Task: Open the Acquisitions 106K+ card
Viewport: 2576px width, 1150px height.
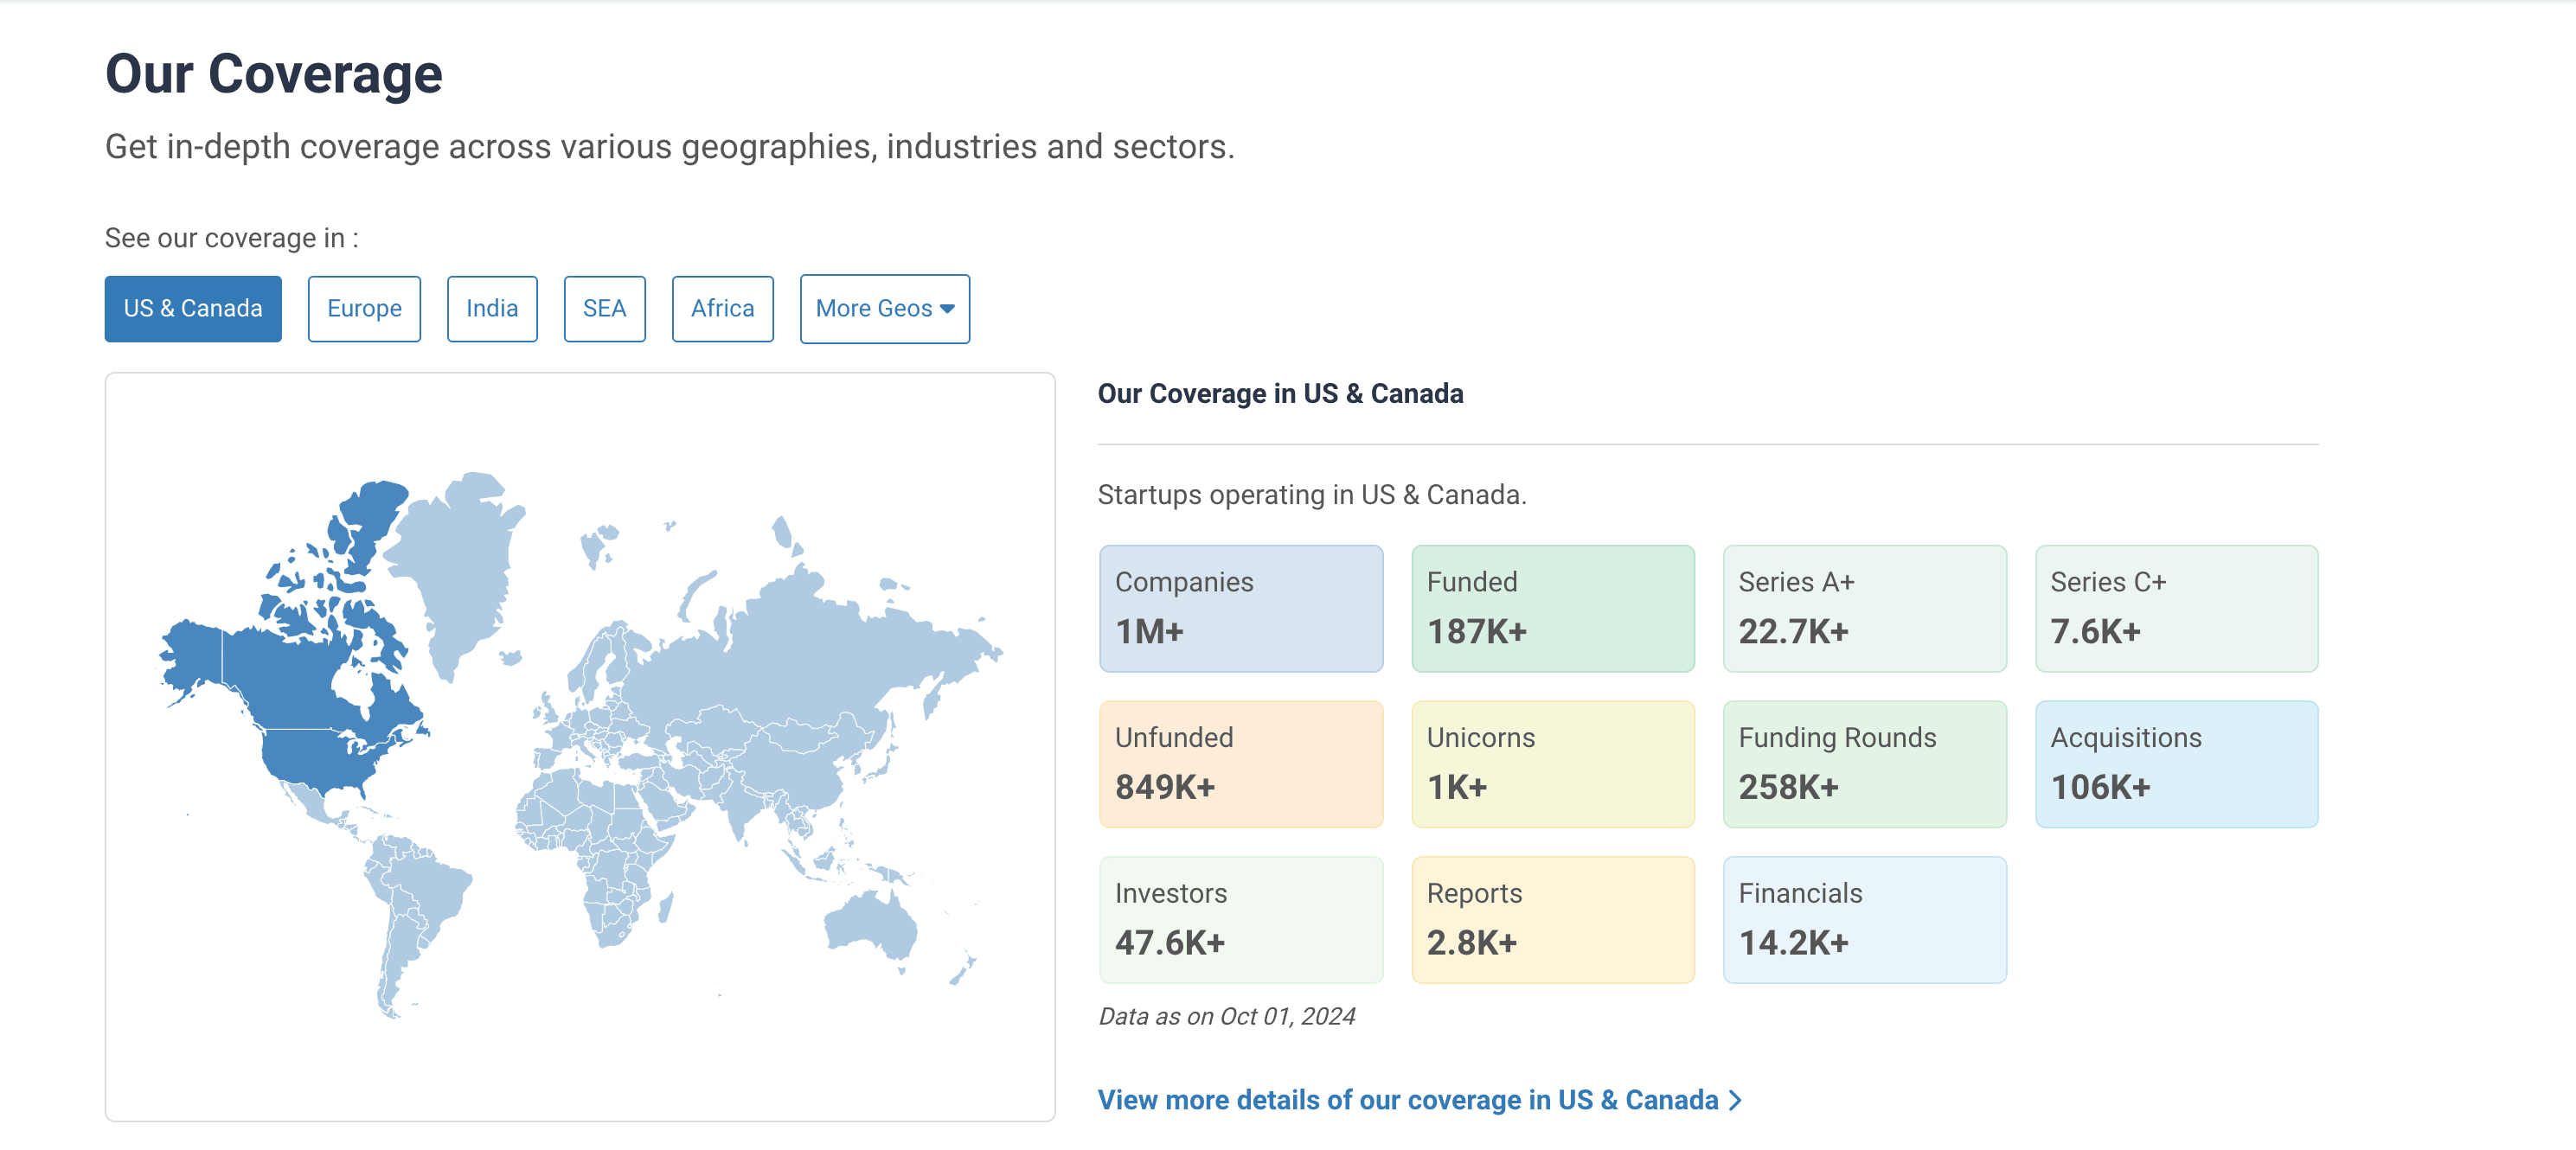Action: click(x=2176, y=764)
